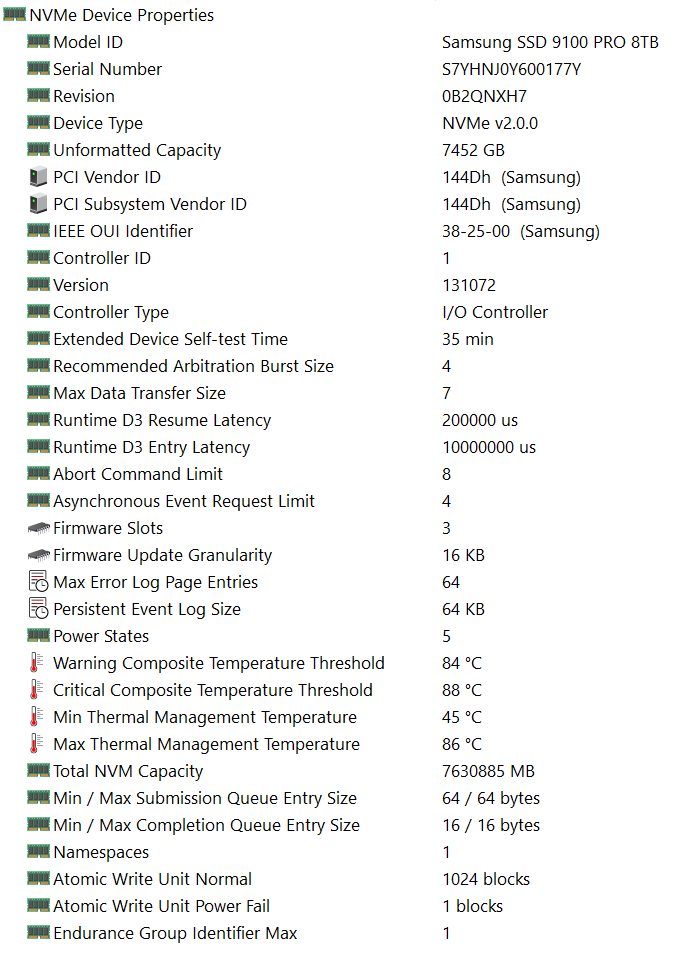Click the icon next to Unformatted Capacity
696x955 pixels.
tap(38, 149)
